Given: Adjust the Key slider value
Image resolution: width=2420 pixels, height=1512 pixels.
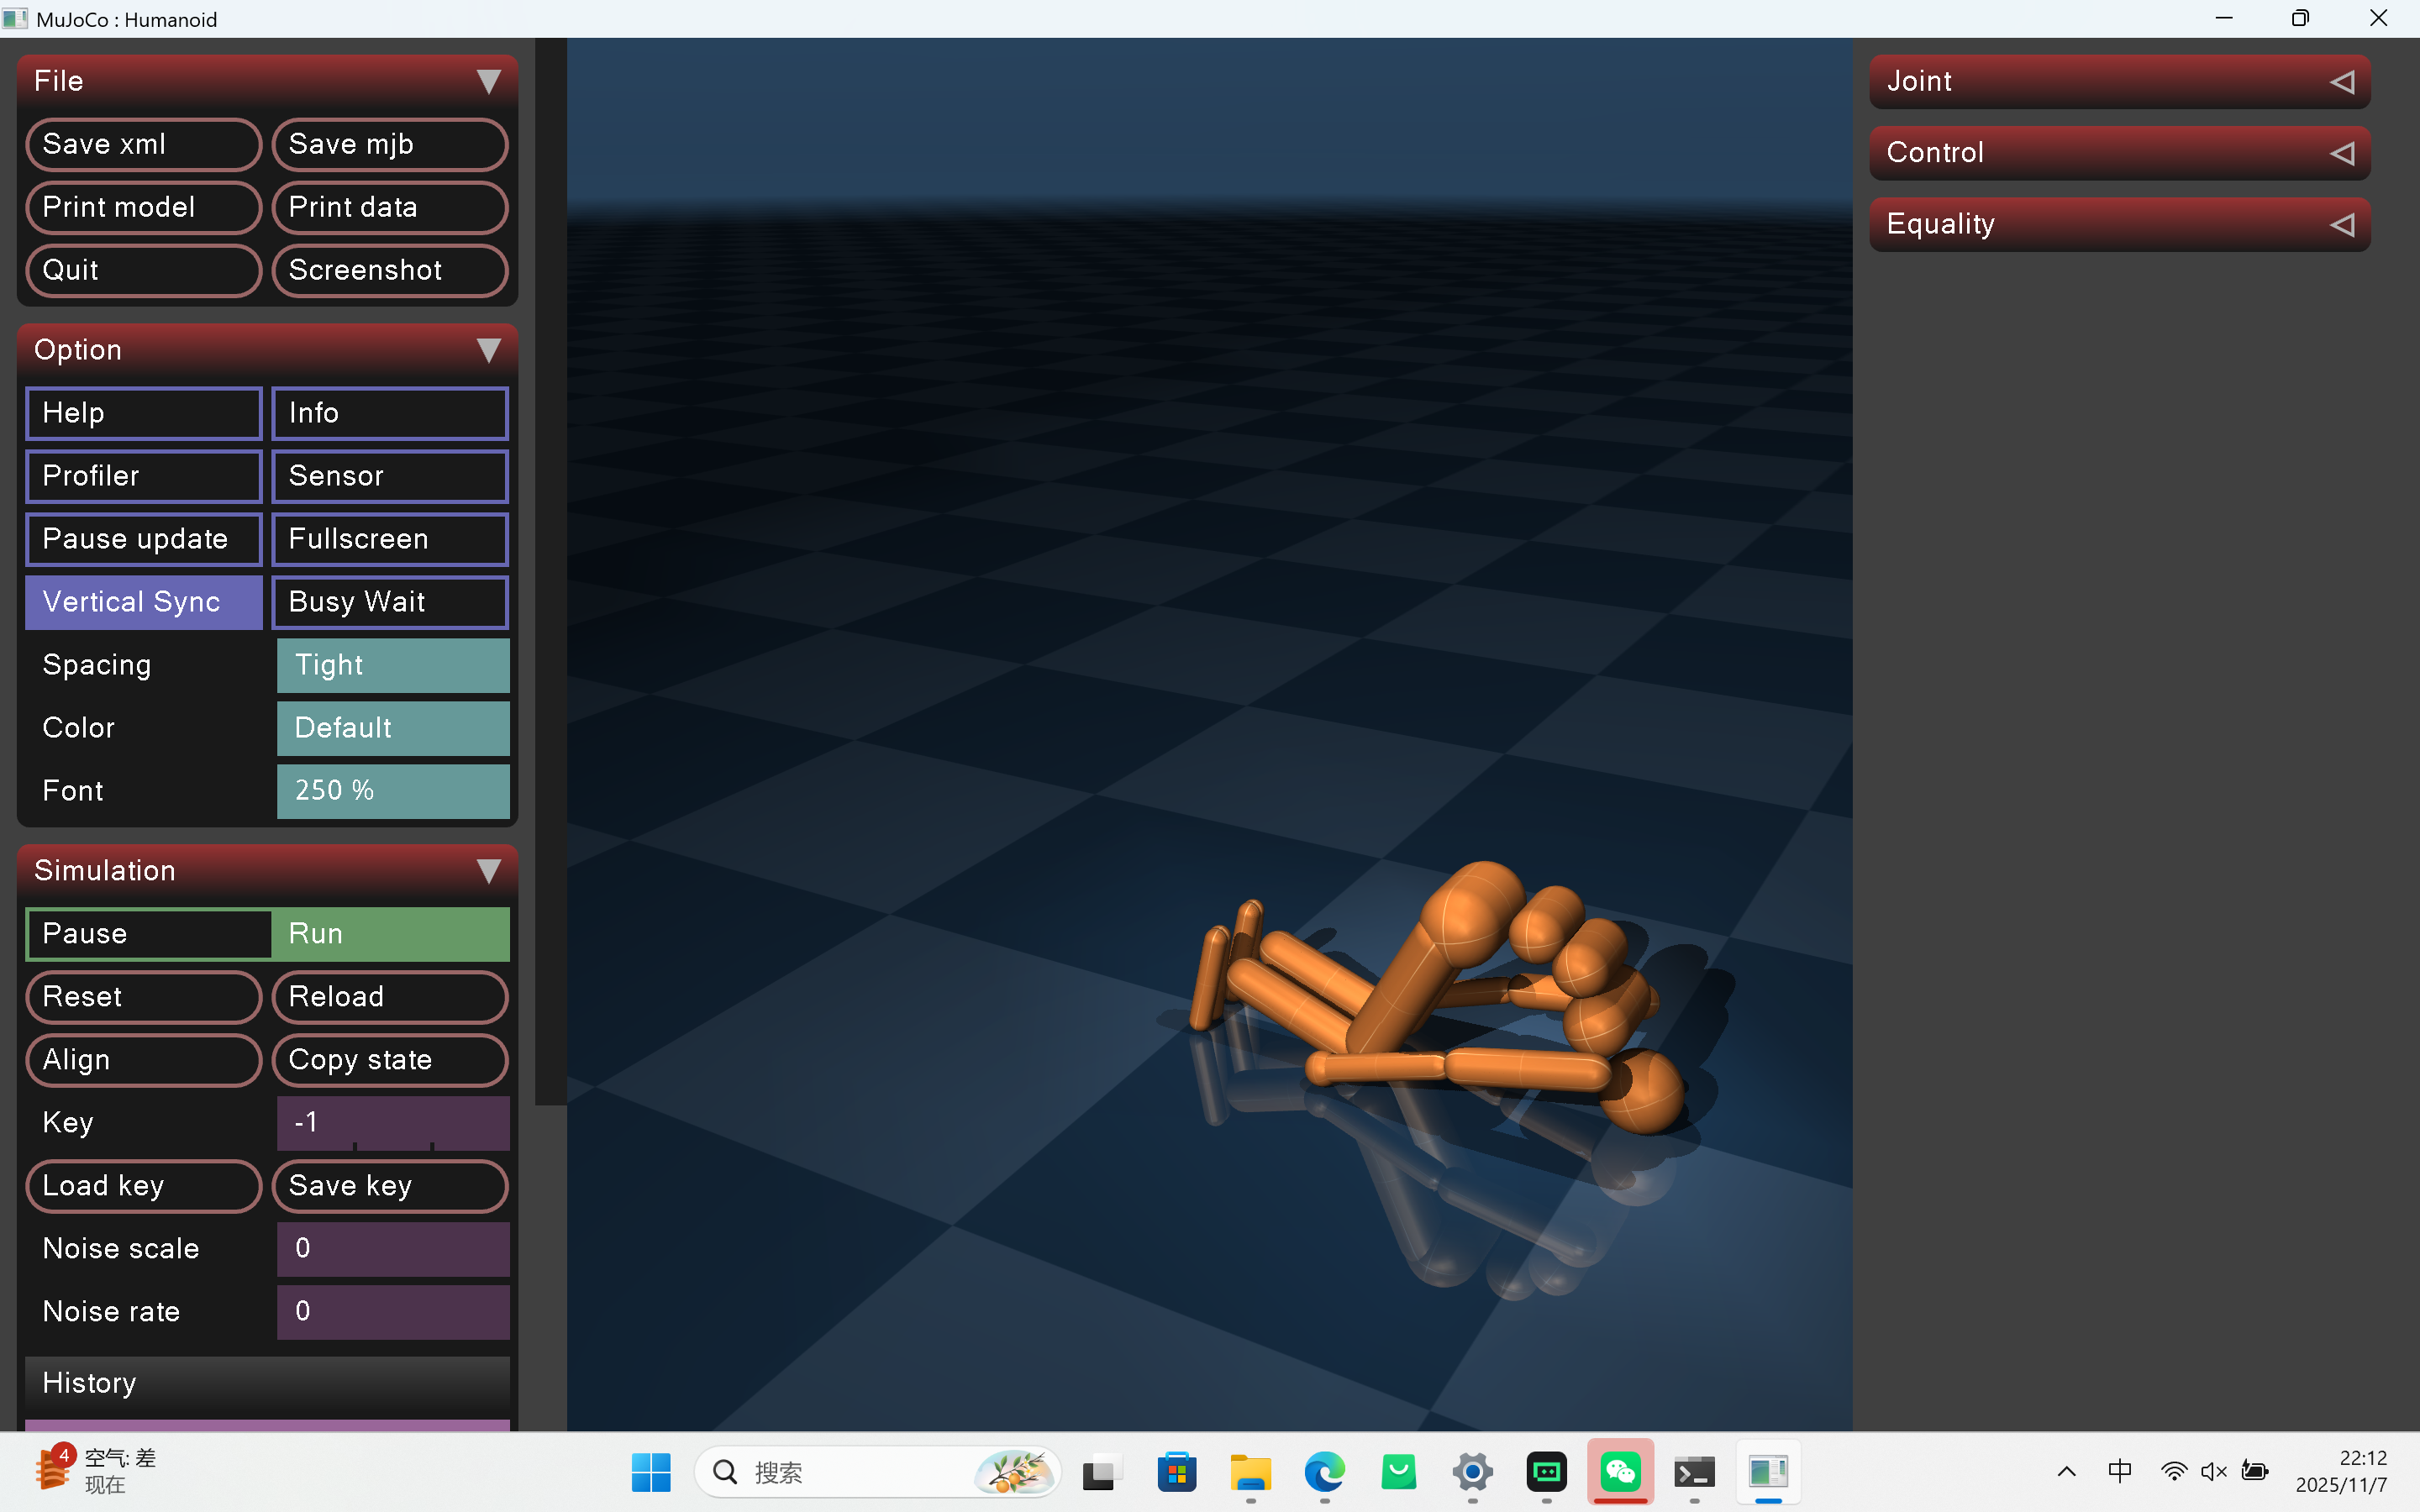Looking at the screenshot, I should 392,1122.
